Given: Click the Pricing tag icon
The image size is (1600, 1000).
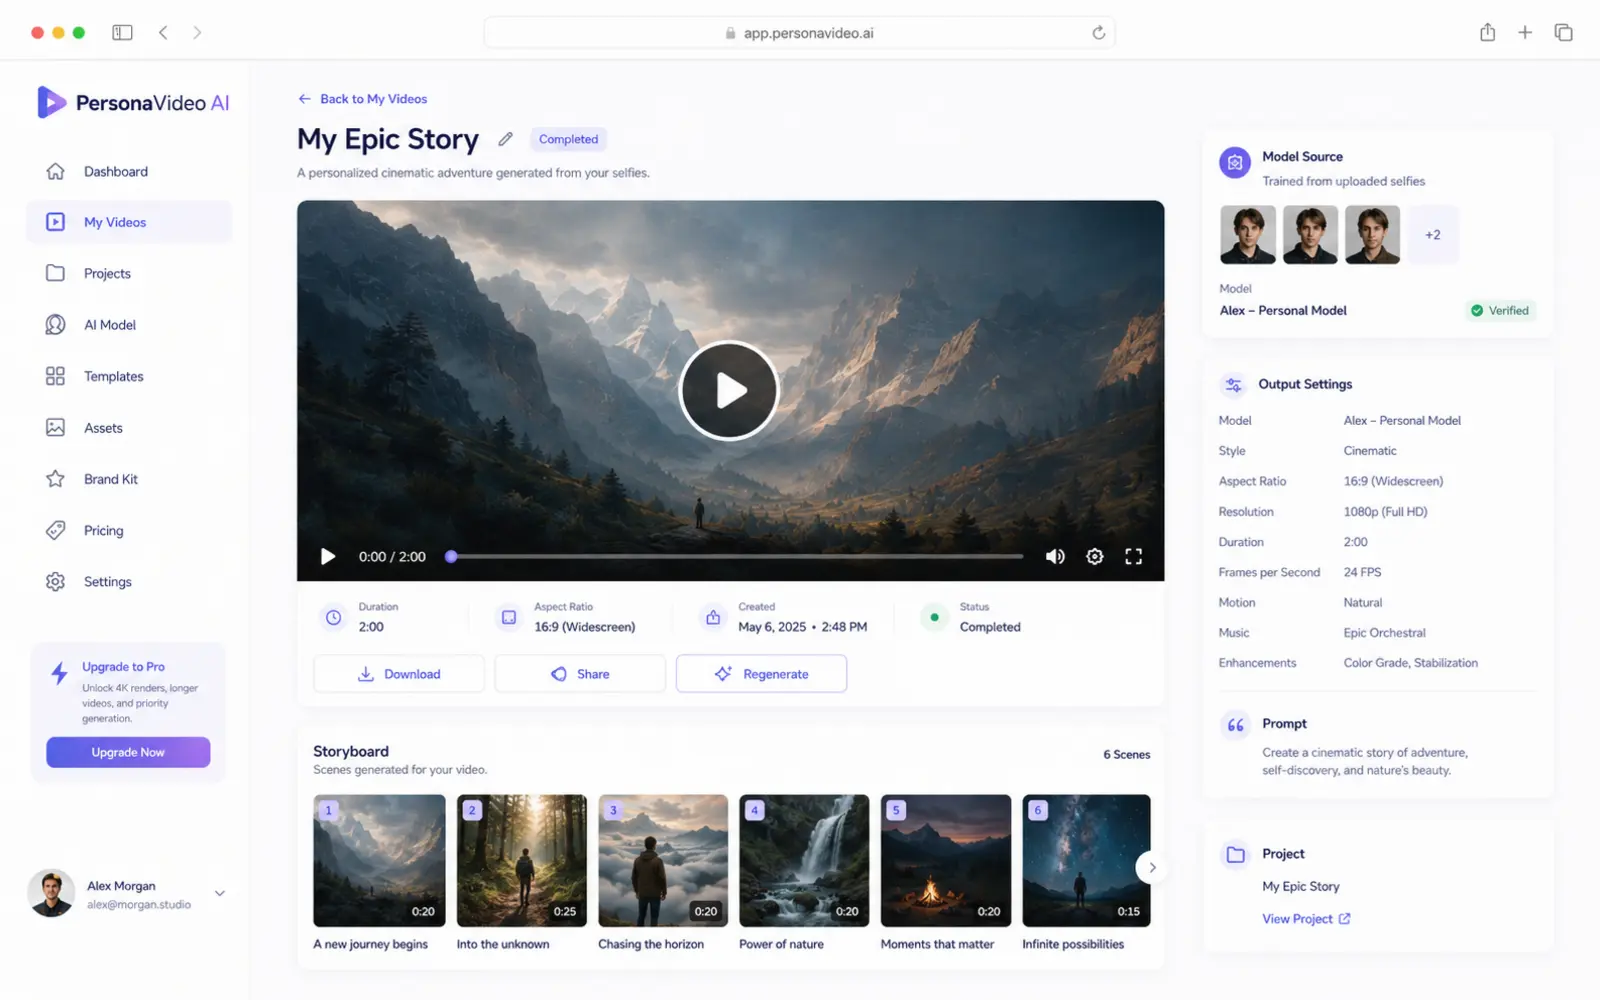Looking at the screenshot, I should tap(55, 530).
